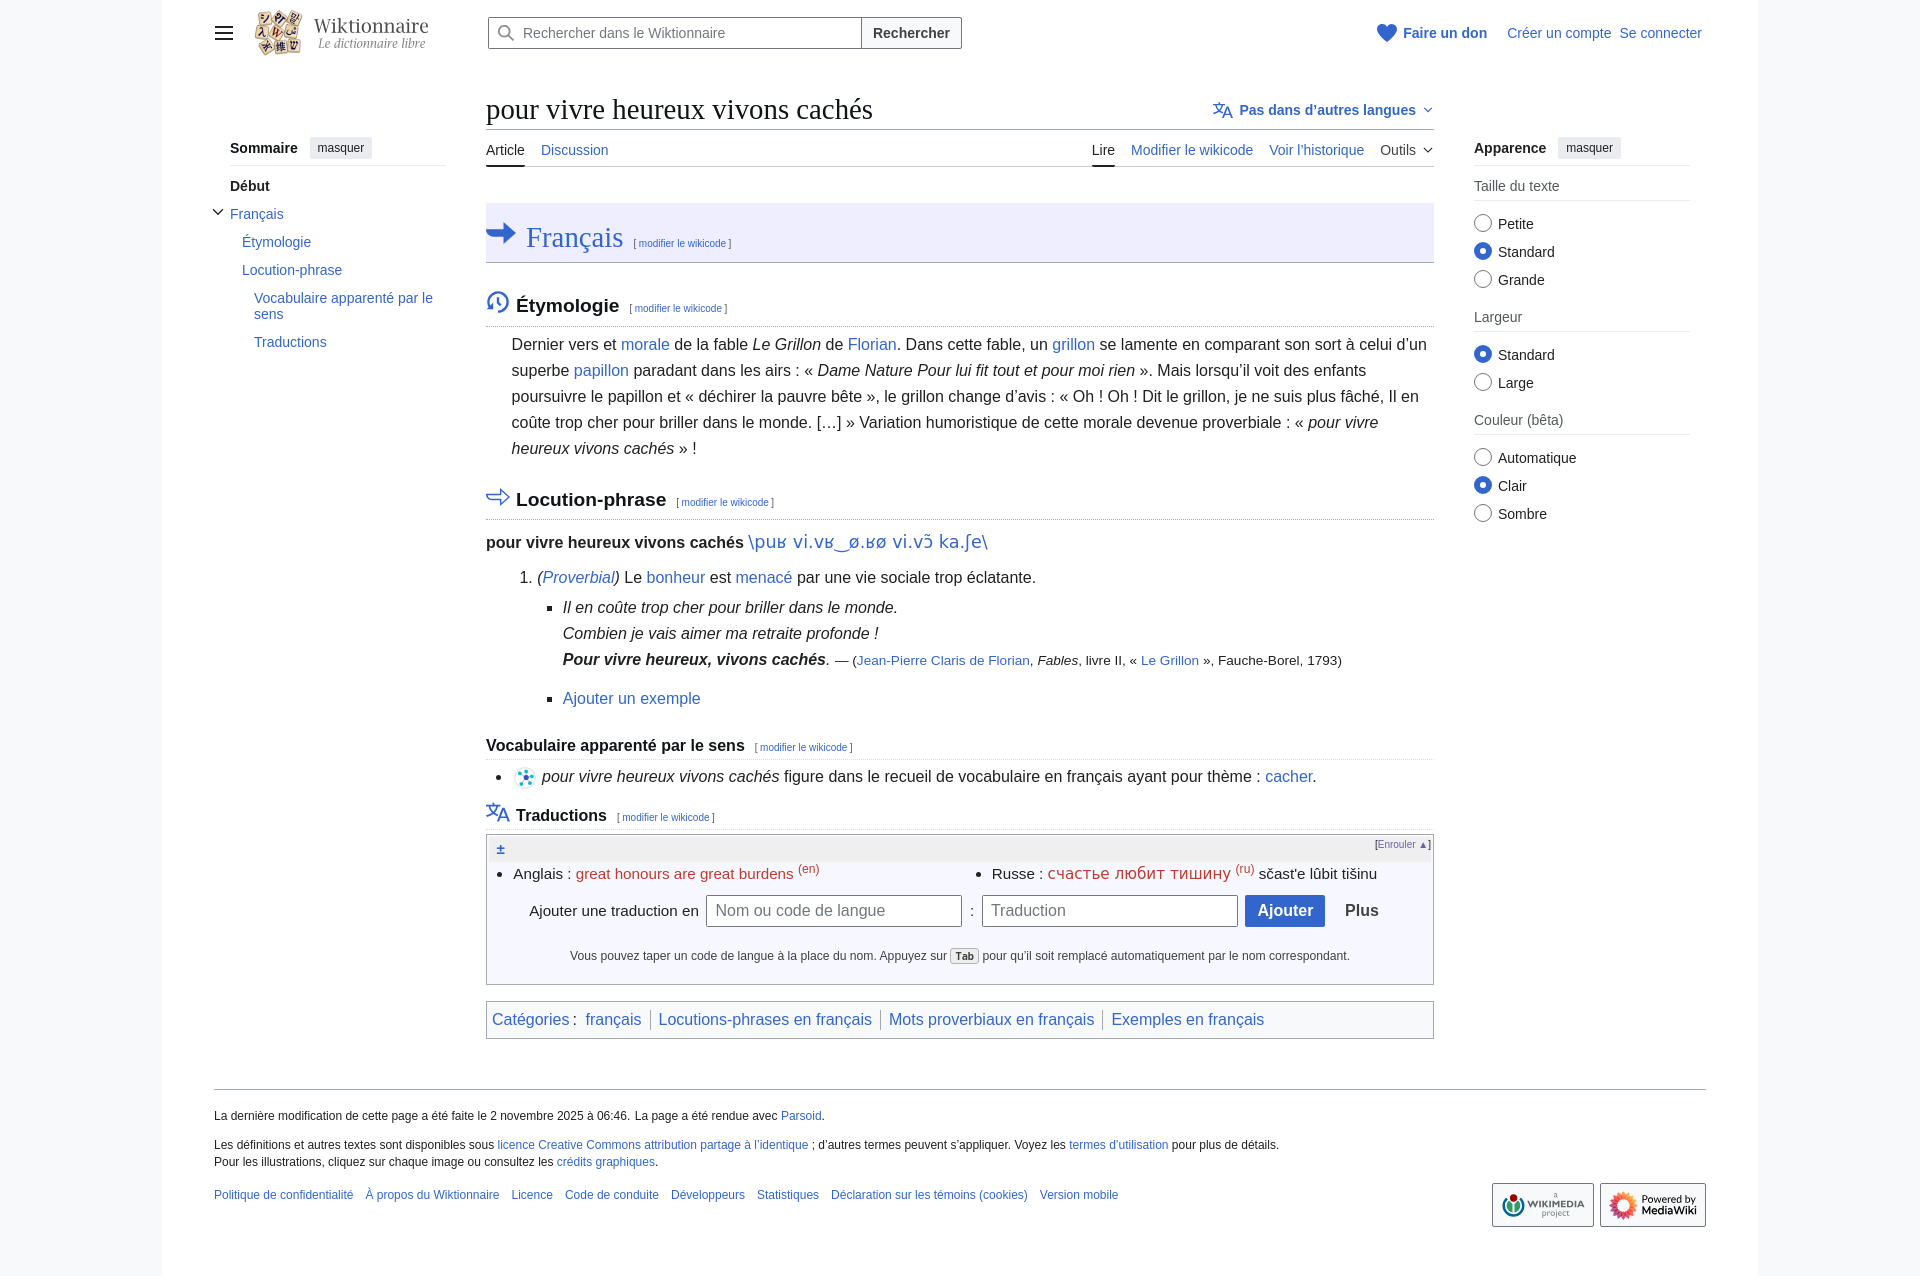Expand the Outils dropdown menu
This screenshot has width=1920, height=1276.
pos(1406,150)
